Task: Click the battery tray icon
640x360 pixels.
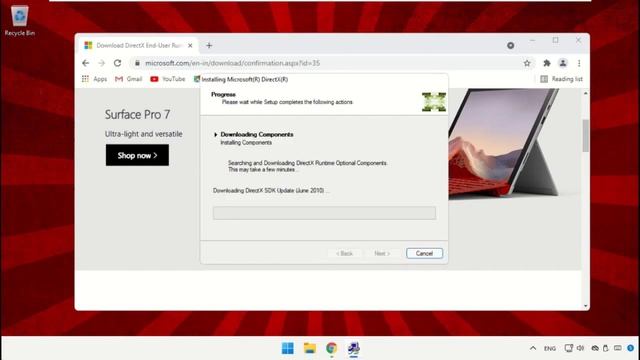Action: point(606,348)
